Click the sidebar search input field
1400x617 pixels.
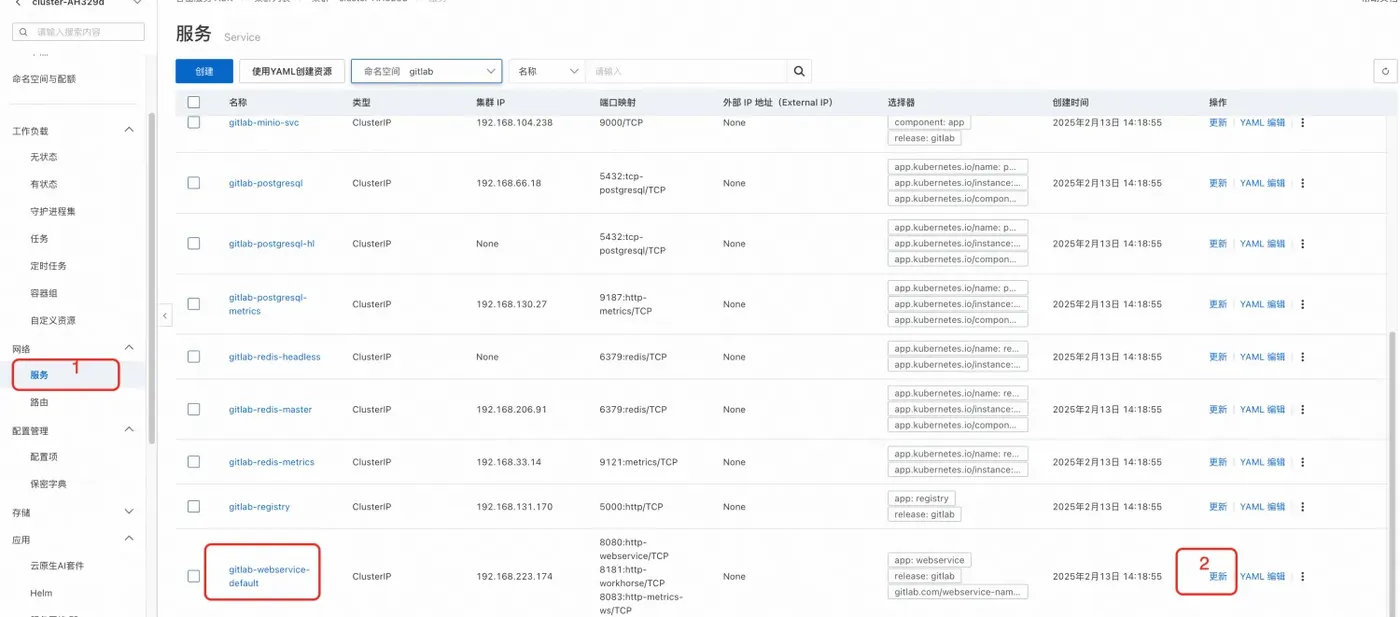point(78,32)
